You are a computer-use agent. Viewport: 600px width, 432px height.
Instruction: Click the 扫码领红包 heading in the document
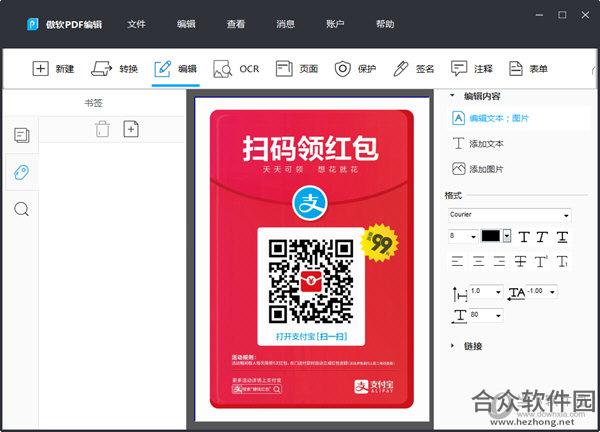(x=310, y=148)
